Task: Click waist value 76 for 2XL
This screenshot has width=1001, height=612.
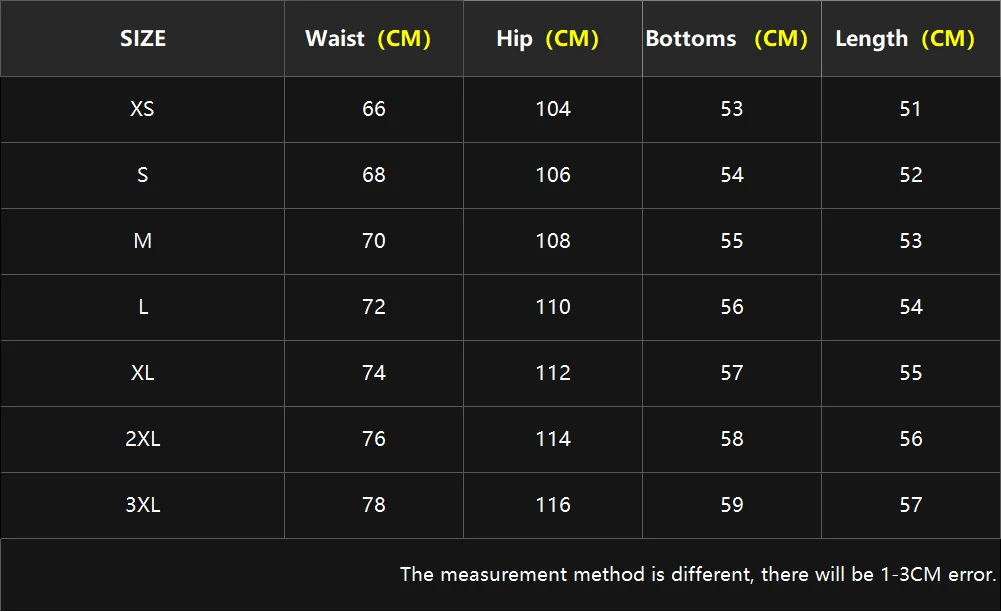Action: (374, 439)
